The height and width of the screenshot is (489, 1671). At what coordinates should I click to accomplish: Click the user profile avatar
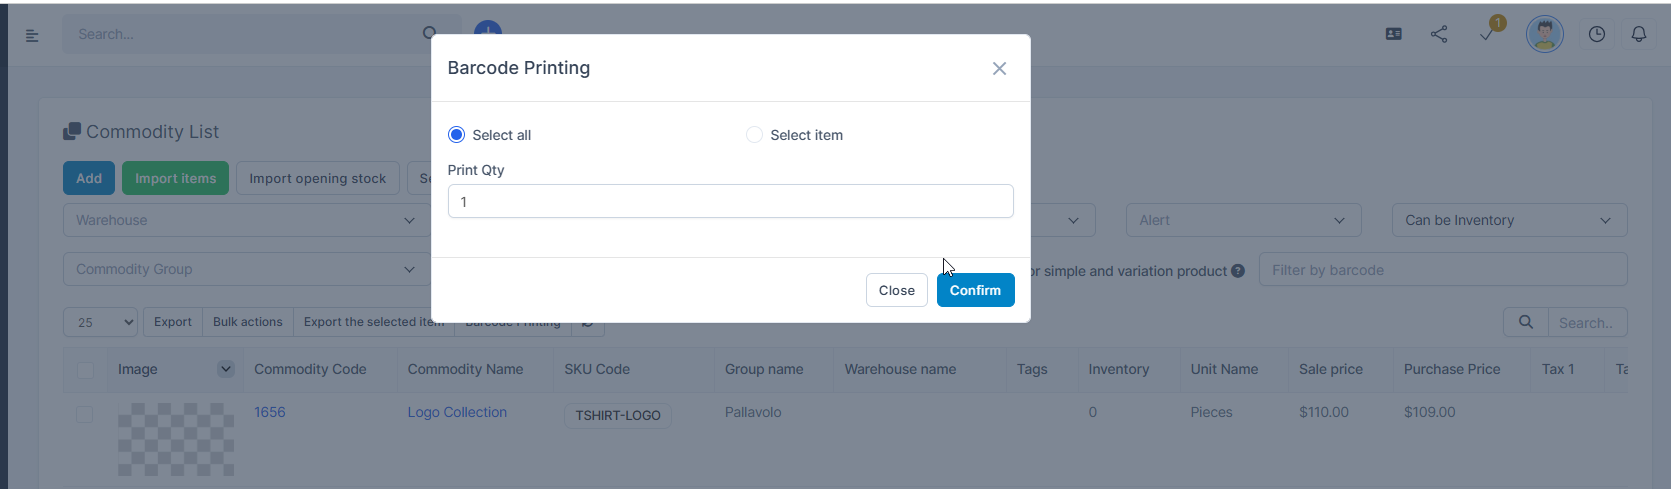tap(1544, 34)
